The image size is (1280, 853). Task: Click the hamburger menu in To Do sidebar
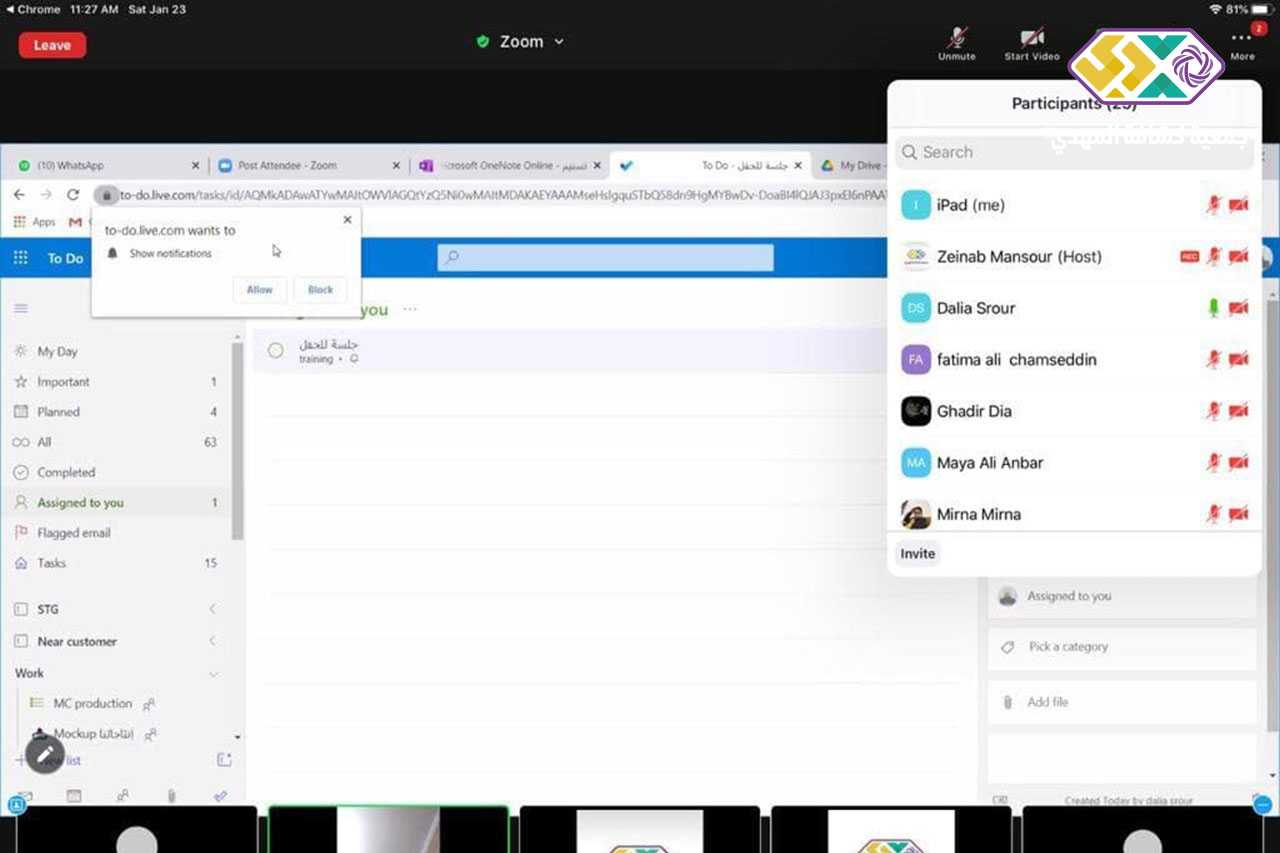tap(21, 308)
